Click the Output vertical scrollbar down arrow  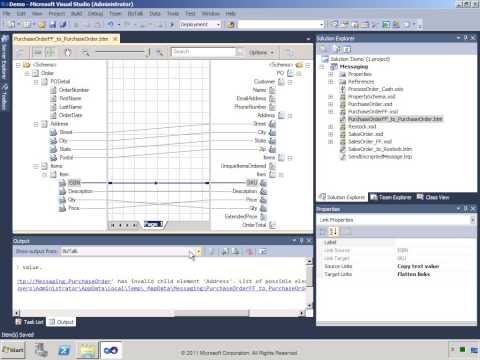click(x=309, y=305)
